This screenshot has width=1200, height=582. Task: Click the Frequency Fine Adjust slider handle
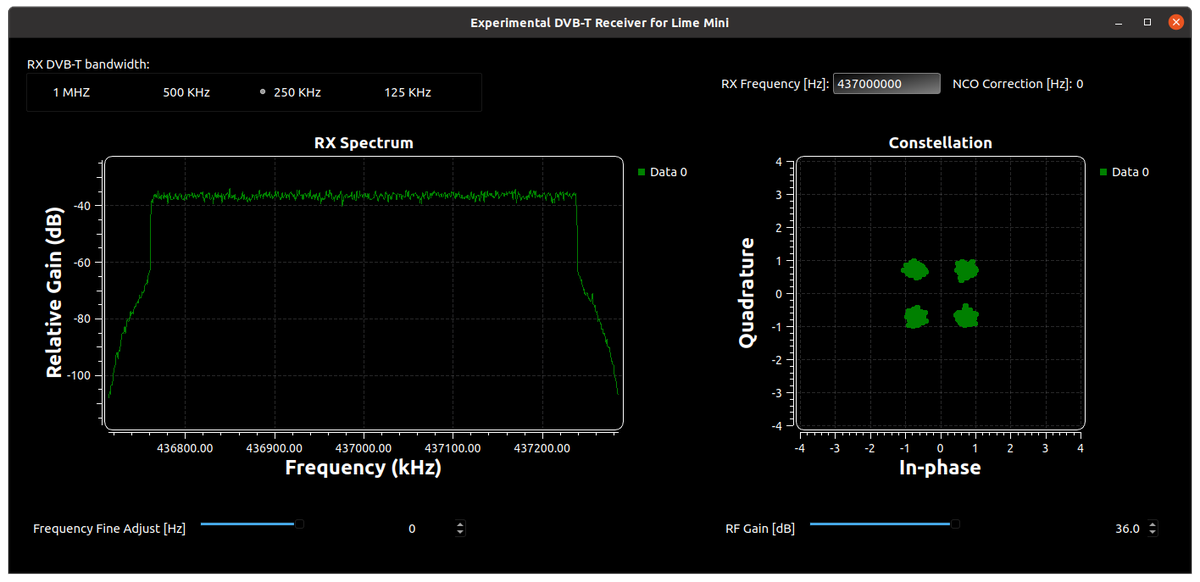(x=298, y=523)
